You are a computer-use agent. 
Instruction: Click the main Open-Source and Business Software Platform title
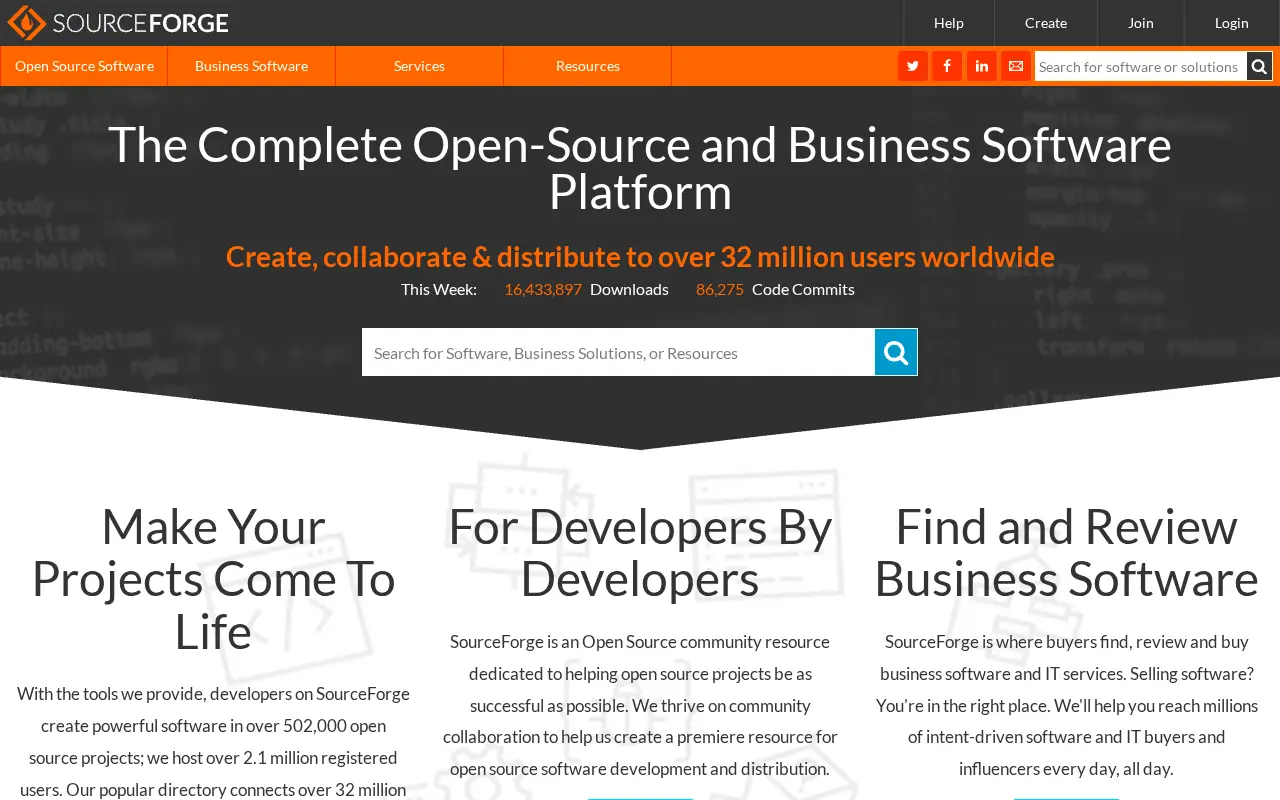640,168
